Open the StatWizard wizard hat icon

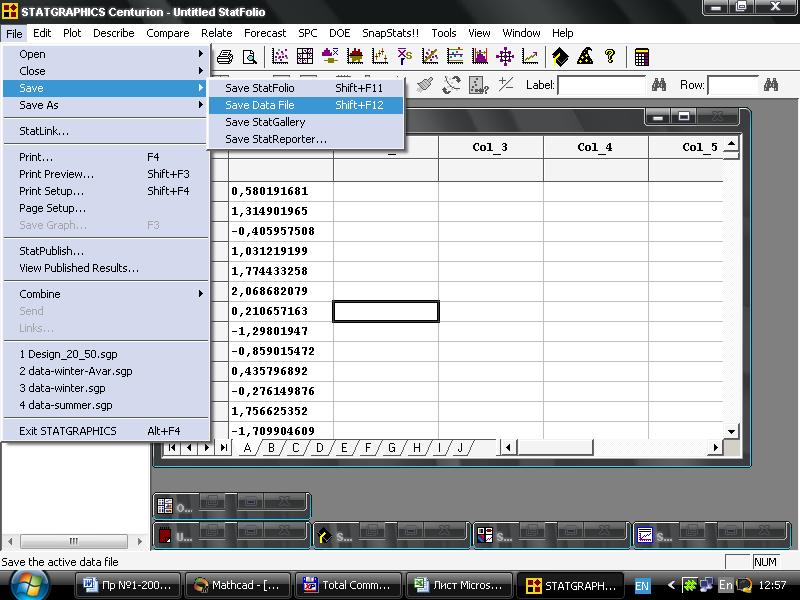click(585, 57)
